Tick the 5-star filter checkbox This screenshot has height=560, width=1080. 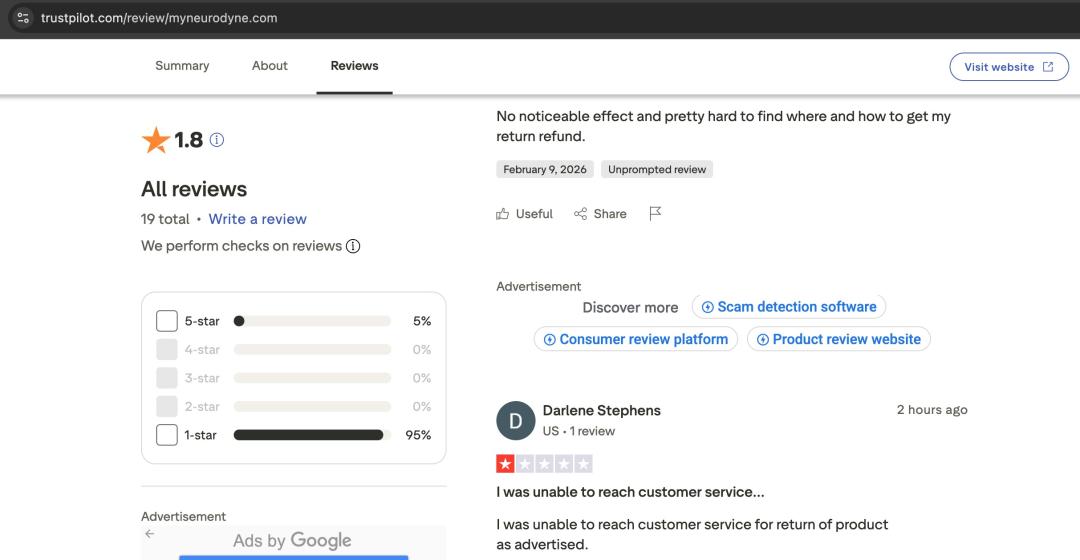[167, 321]
